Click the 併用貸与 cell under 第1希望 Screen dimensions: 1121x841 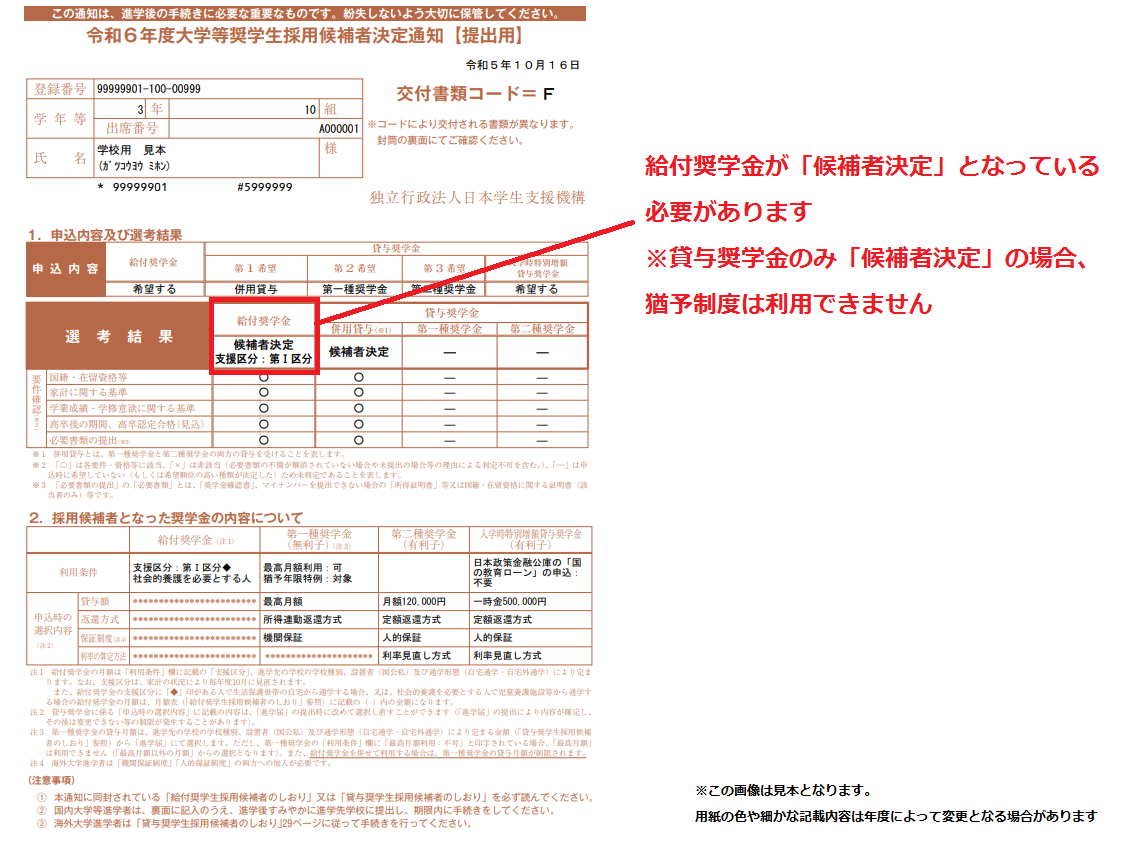pyautogui.click(x=254, y=289)
